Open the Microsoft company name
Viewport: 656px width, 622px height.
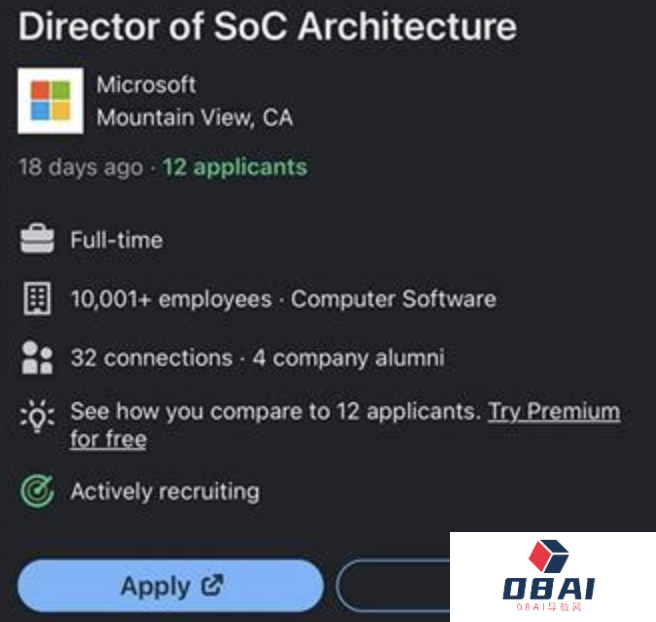[x=146, y=85]
